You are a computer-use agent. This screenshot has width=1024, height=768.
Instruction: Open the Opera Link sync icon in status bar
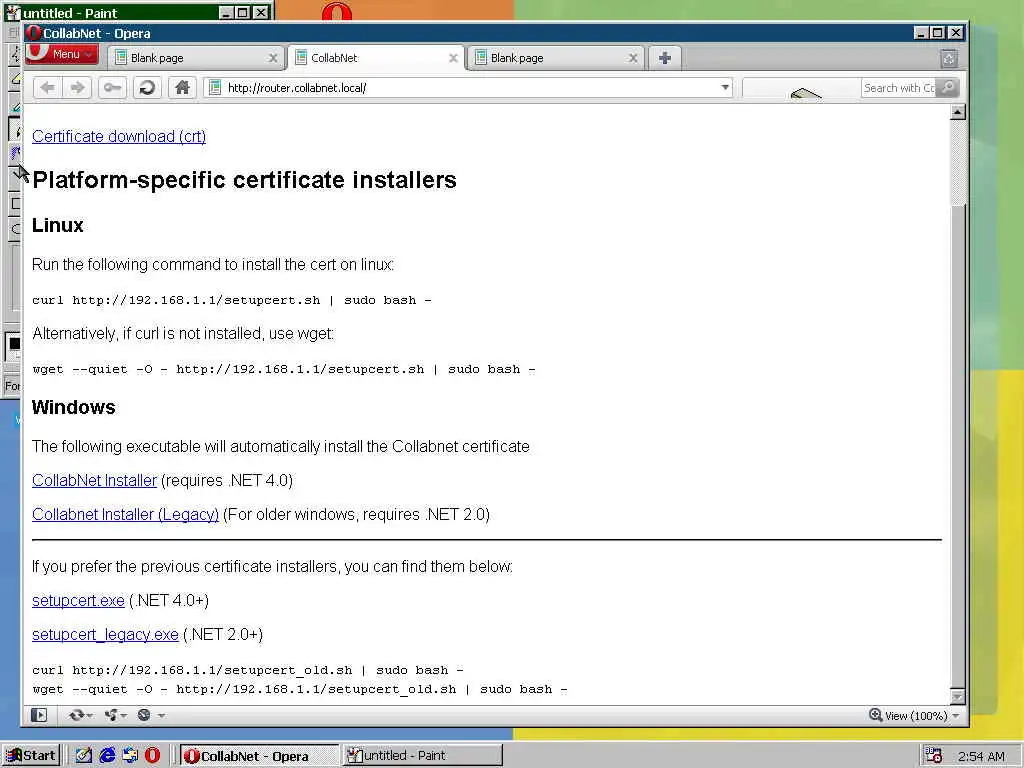tap(76, 715)
